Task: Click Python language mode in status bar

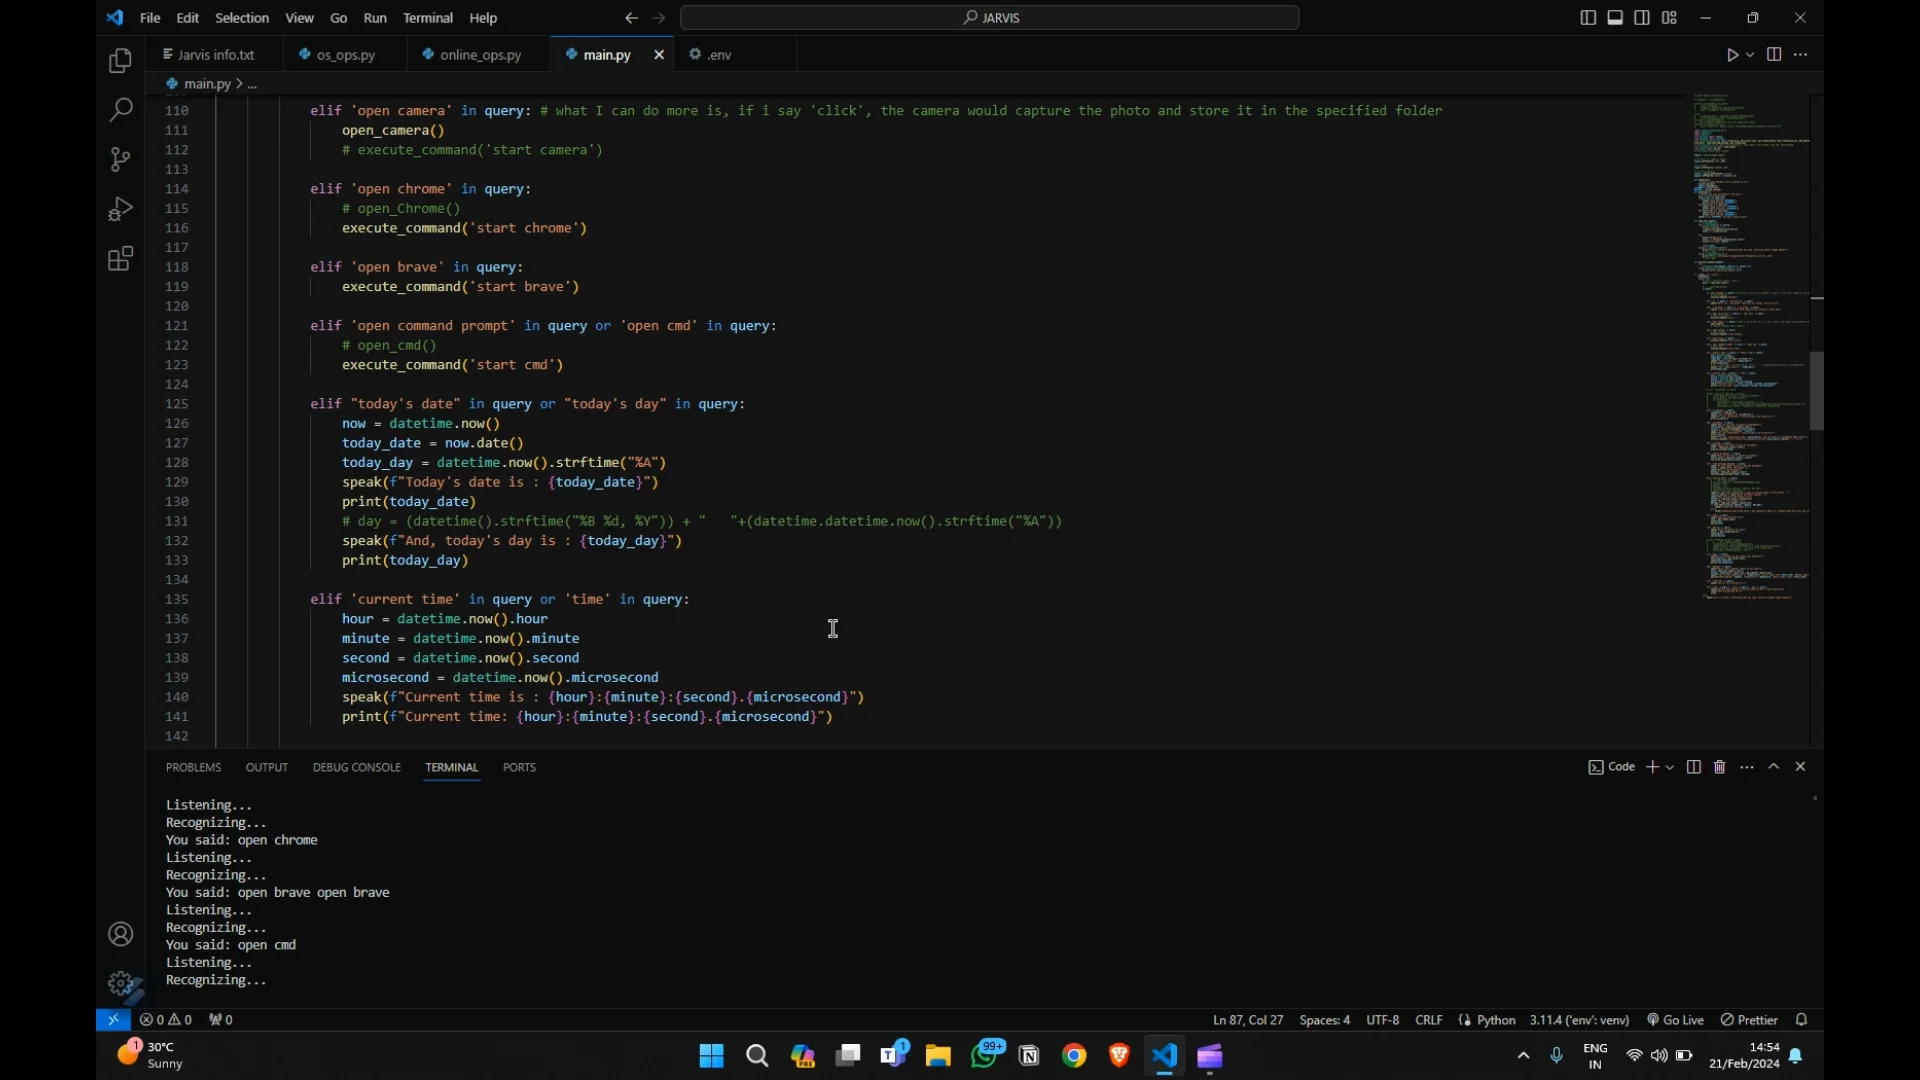Action: [1496, 1020]
